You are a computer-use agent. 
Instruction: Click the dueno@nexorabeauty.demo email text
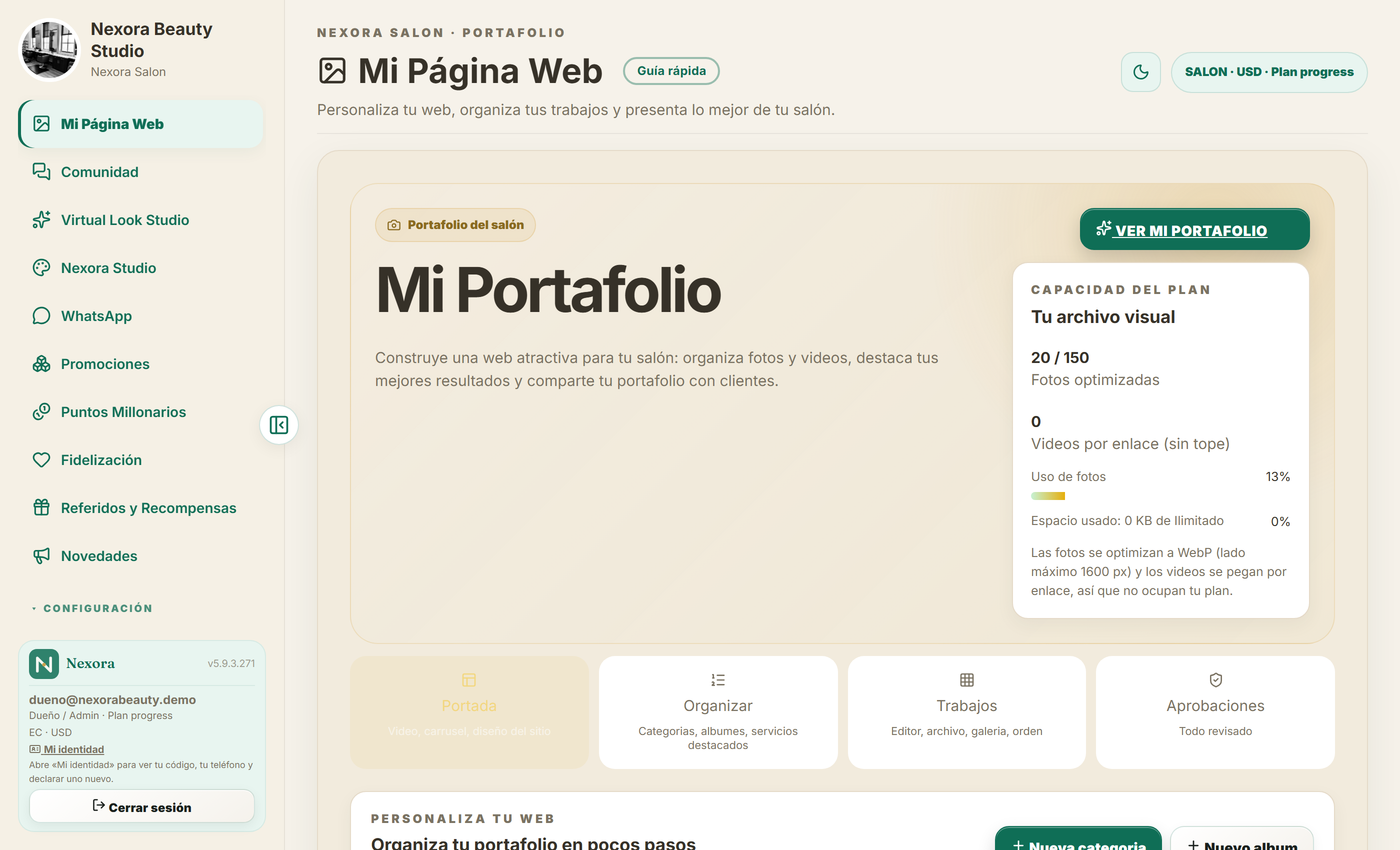coord(112,700)
